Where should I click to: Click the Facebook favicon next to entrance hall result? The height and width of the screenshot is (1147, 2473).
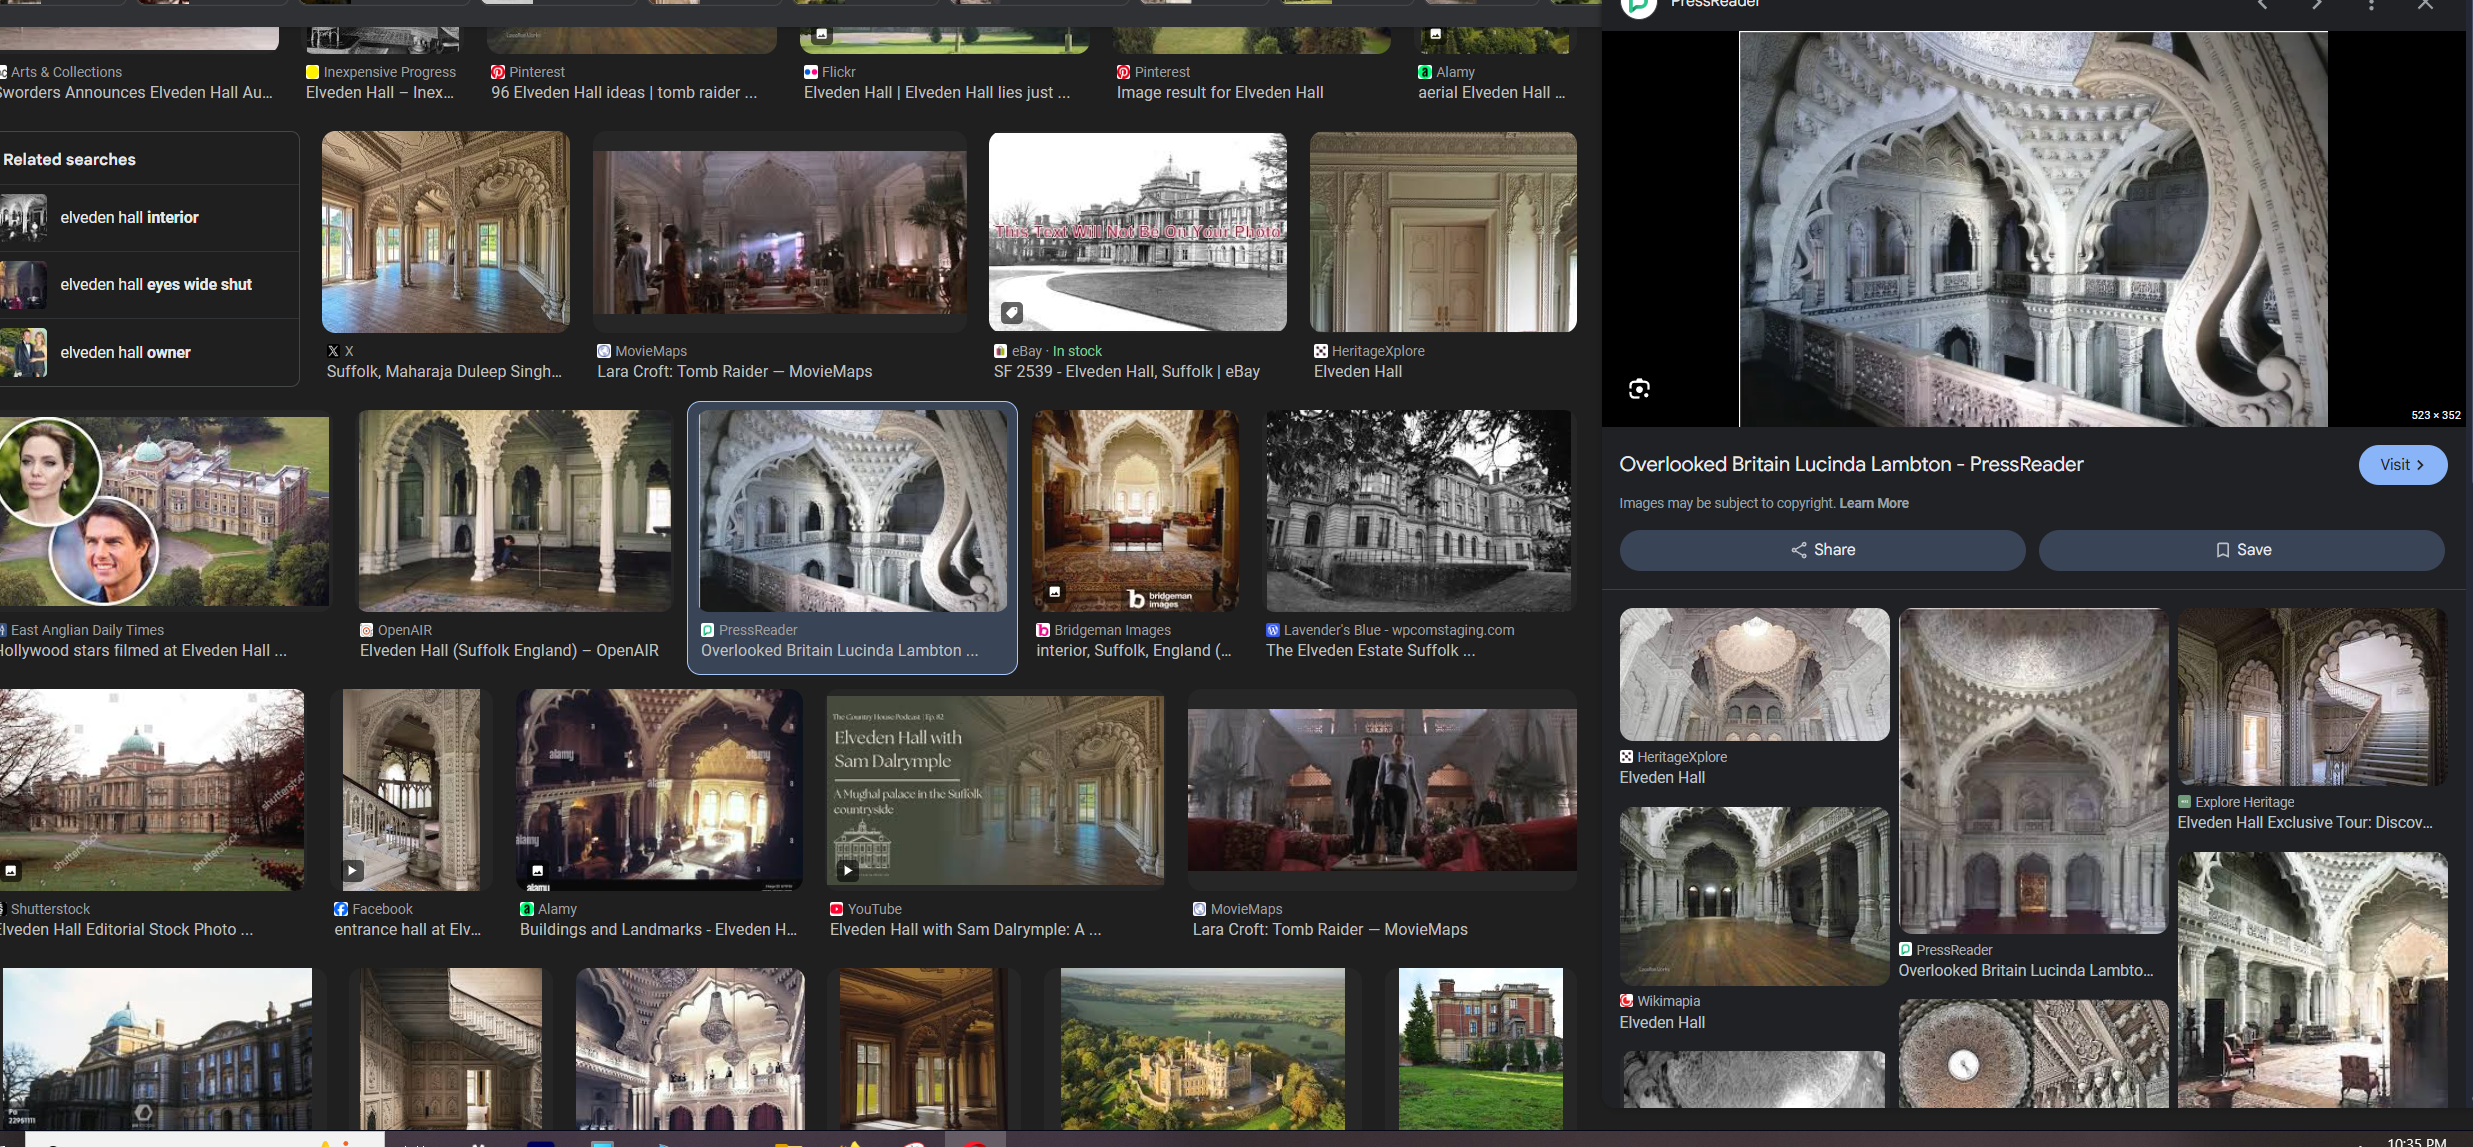(x=341, y=909)
